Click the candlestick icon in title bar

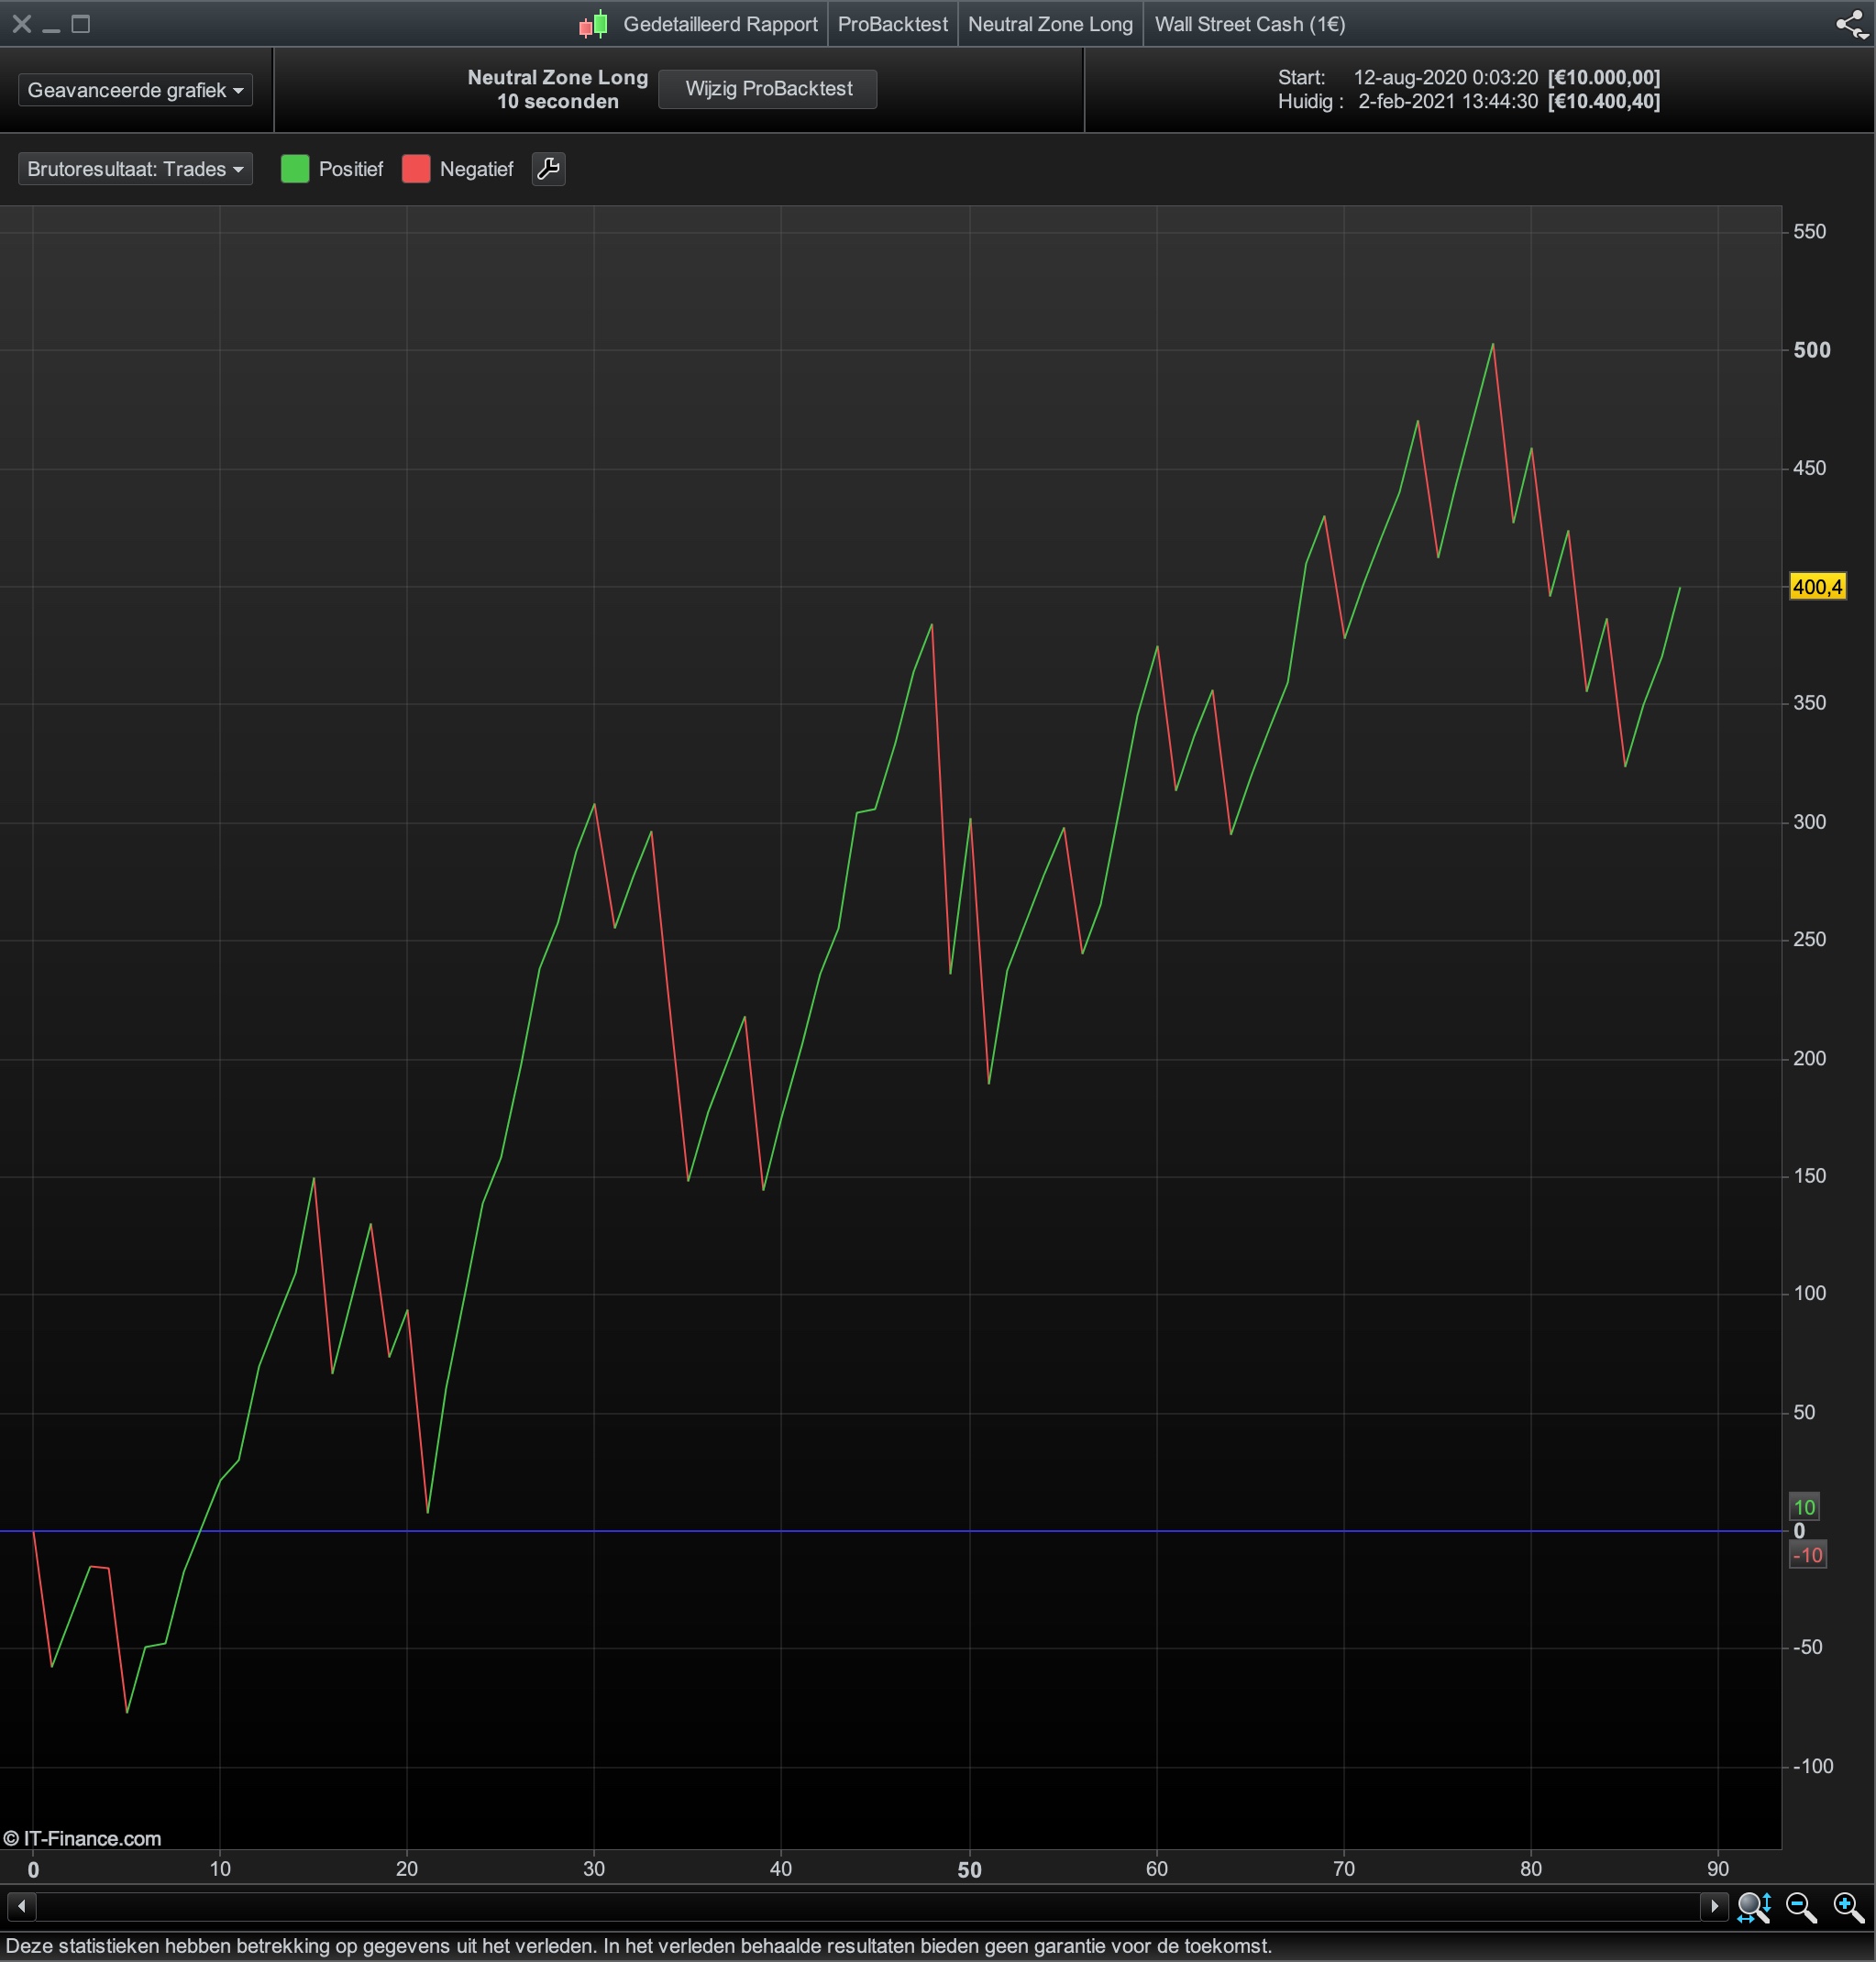593,24
